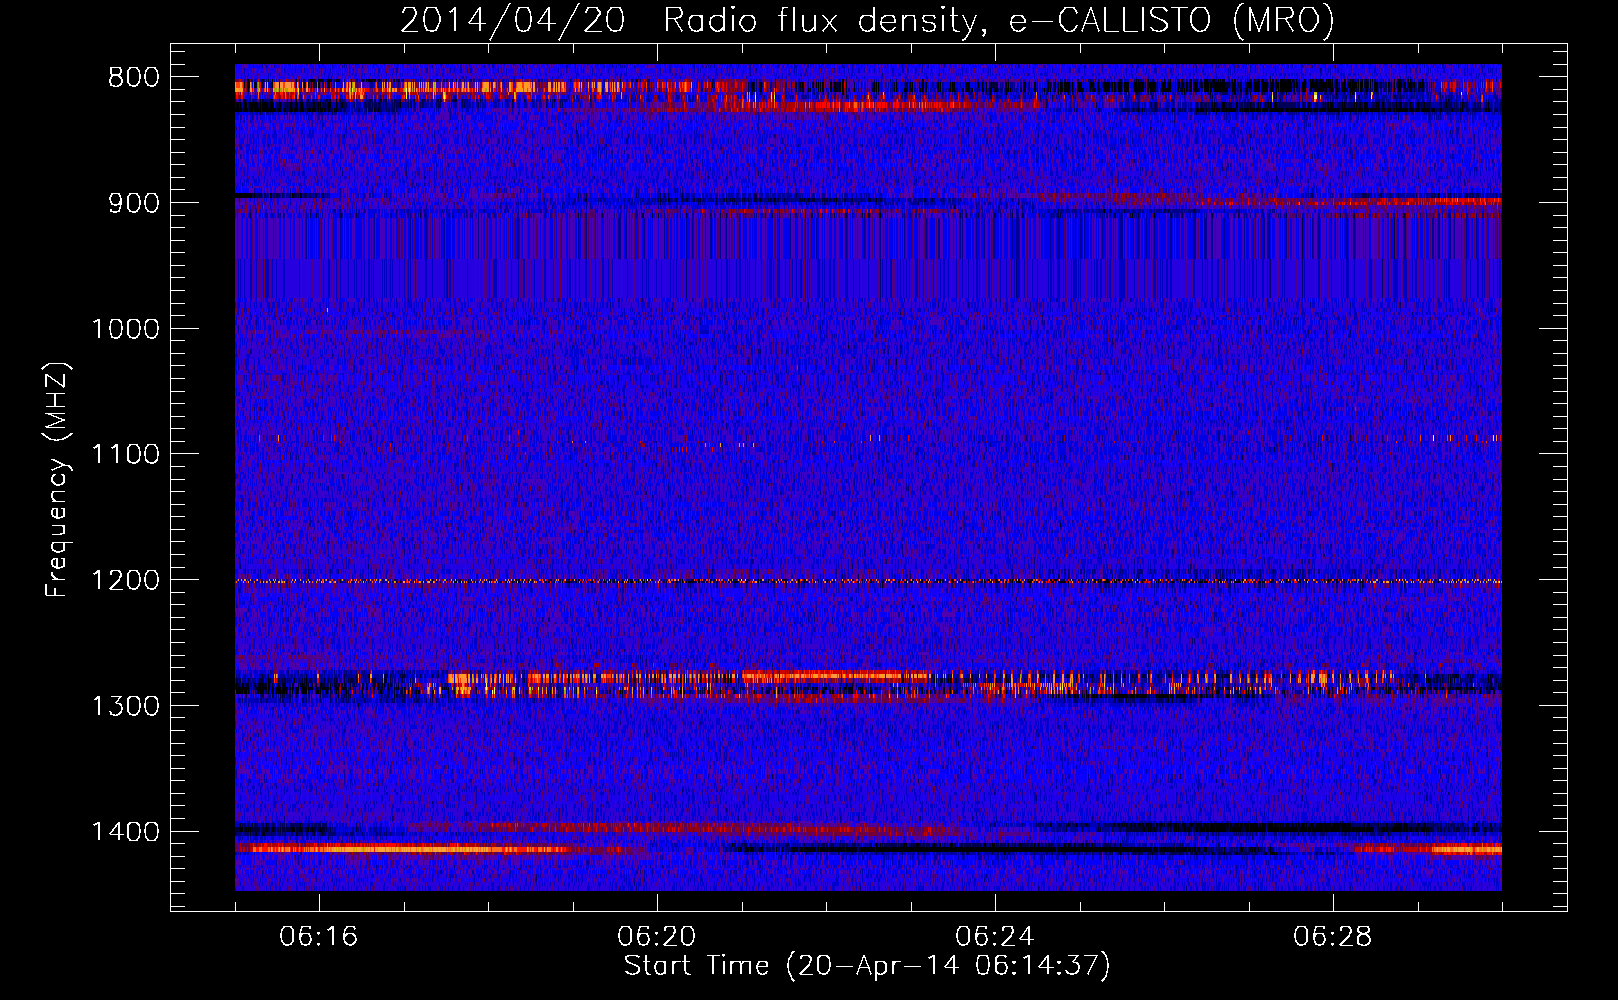Click the '06:16' time axis label
The height and width of the screenshot is (1000, 1618).
point(319,937)
